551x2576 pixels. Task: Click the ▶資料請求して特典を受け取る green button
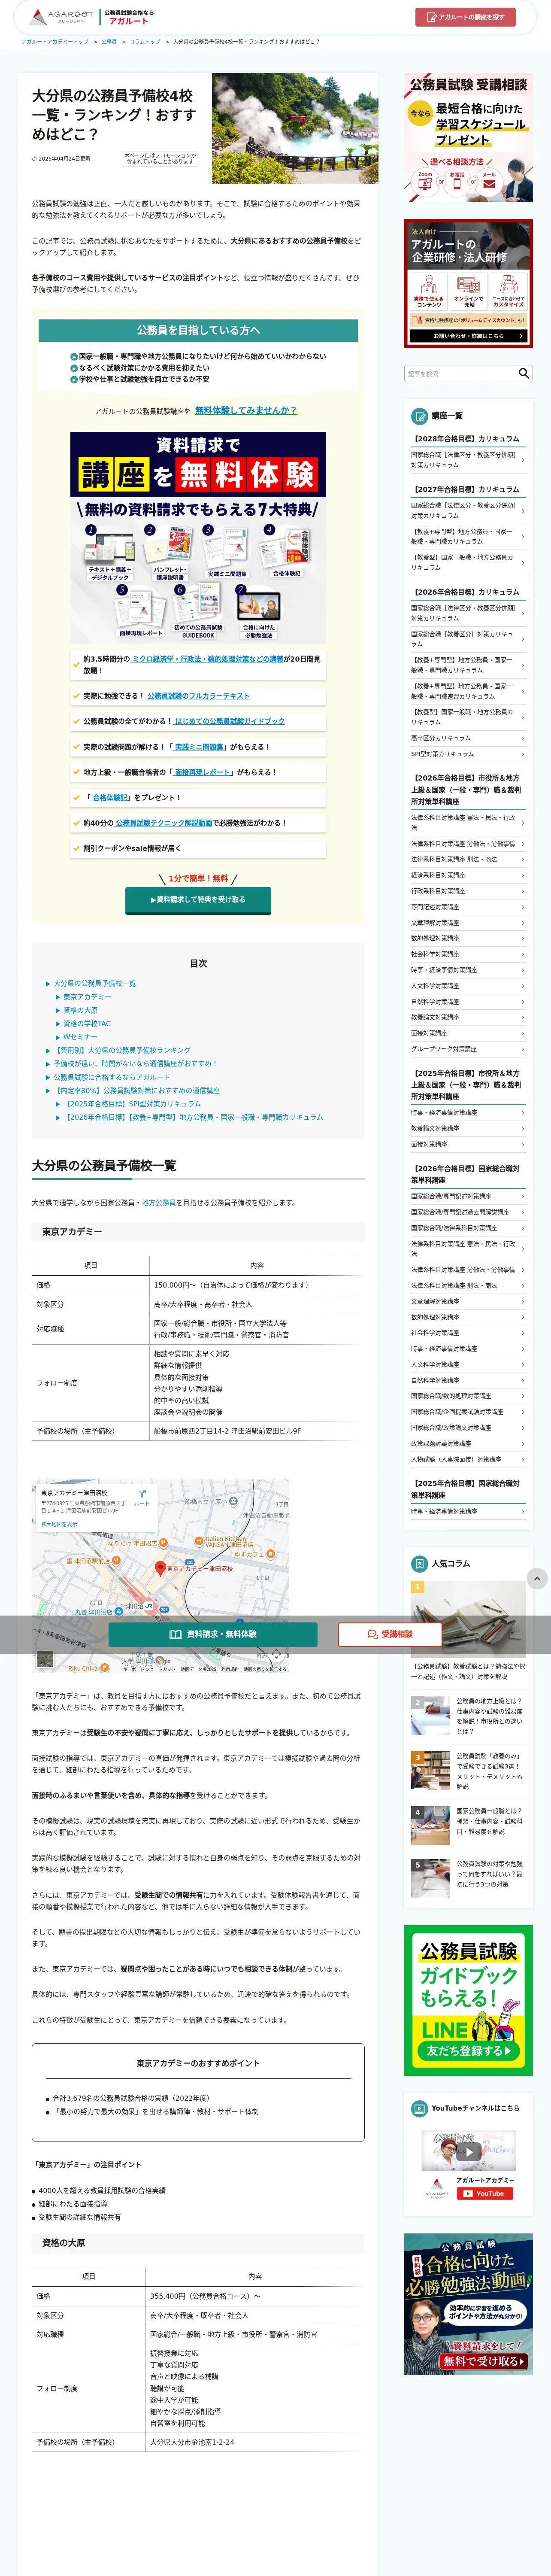198,899
